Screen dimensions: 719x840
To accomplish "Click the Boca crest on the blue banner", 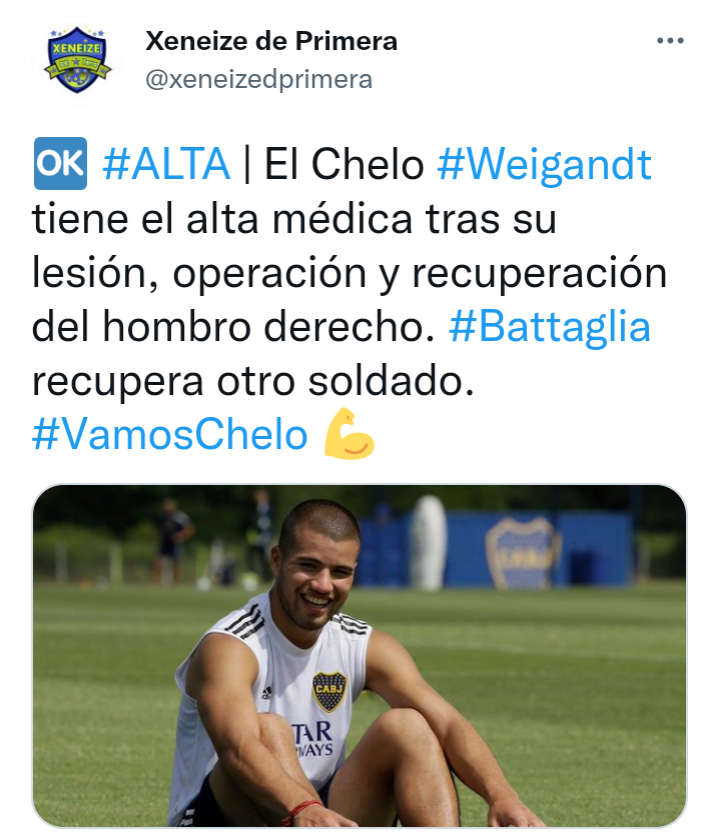I will pos(522,552).
